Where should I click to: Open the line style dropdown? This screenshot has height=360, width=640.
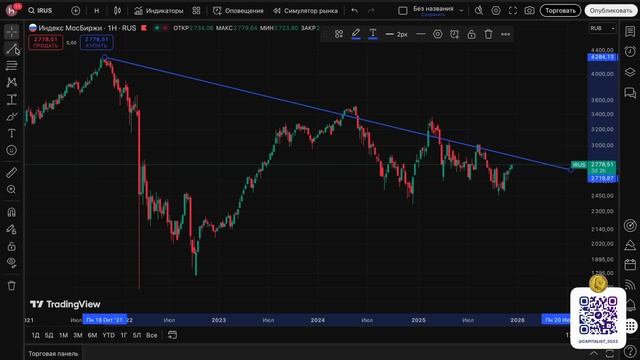tap(420, 34)
